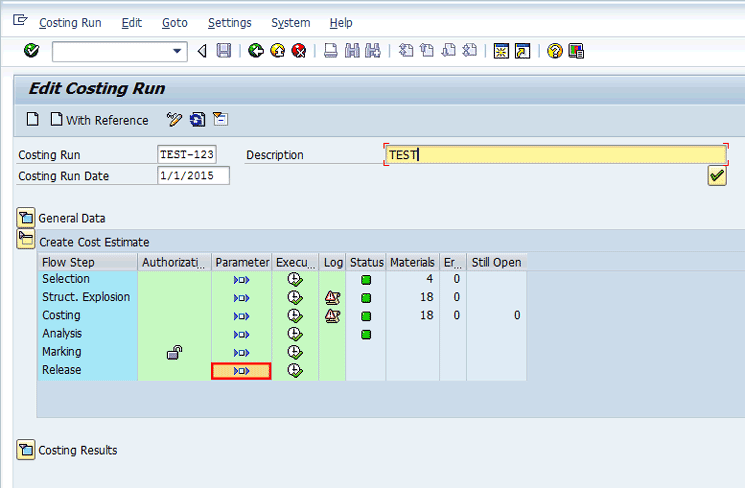Click the Create New Session icon
Image resolution: width=745 pixels, height=488 pixels.
pos(501,50)
